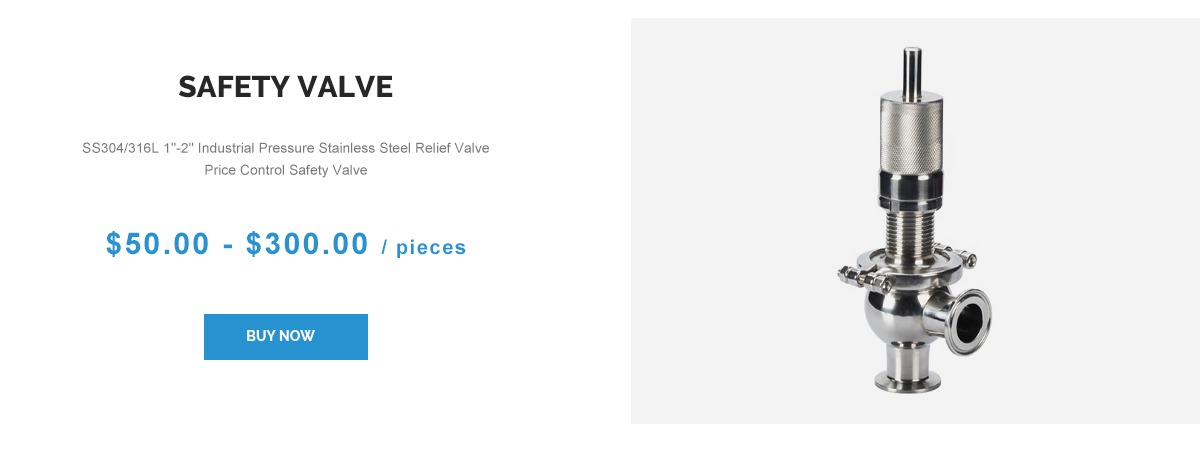Click the $300.00 maximum price
The image size is (1200, 450).
point(307,244)
